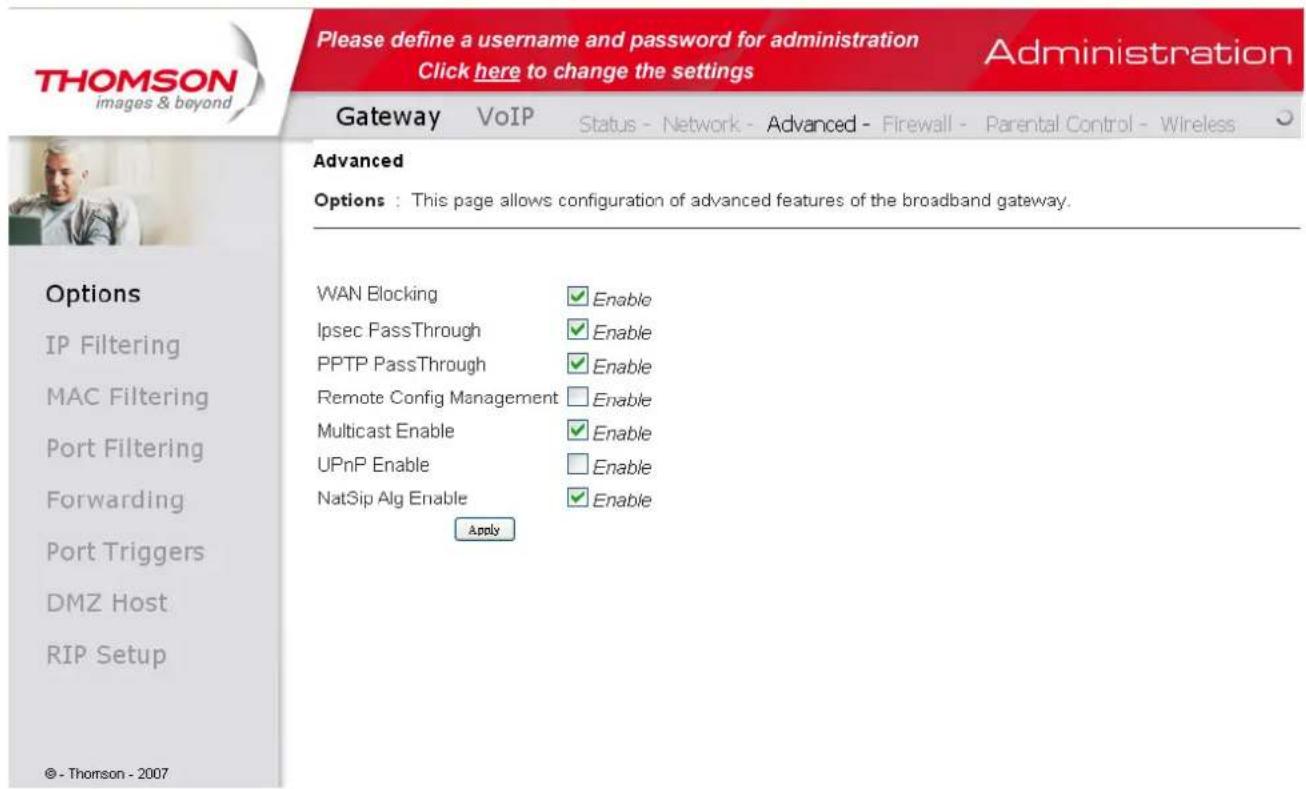Toggle the WAN Blocking checkbox
The width and height of the screenshot is (1306, 789).
(x=576, y=296)
